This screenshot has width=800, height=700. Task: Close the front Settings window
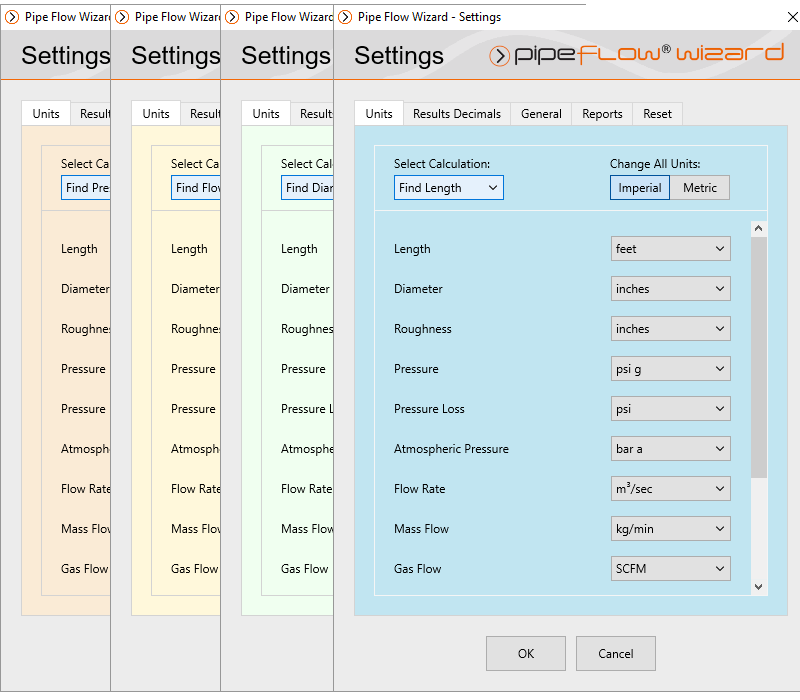coord(792,17)
